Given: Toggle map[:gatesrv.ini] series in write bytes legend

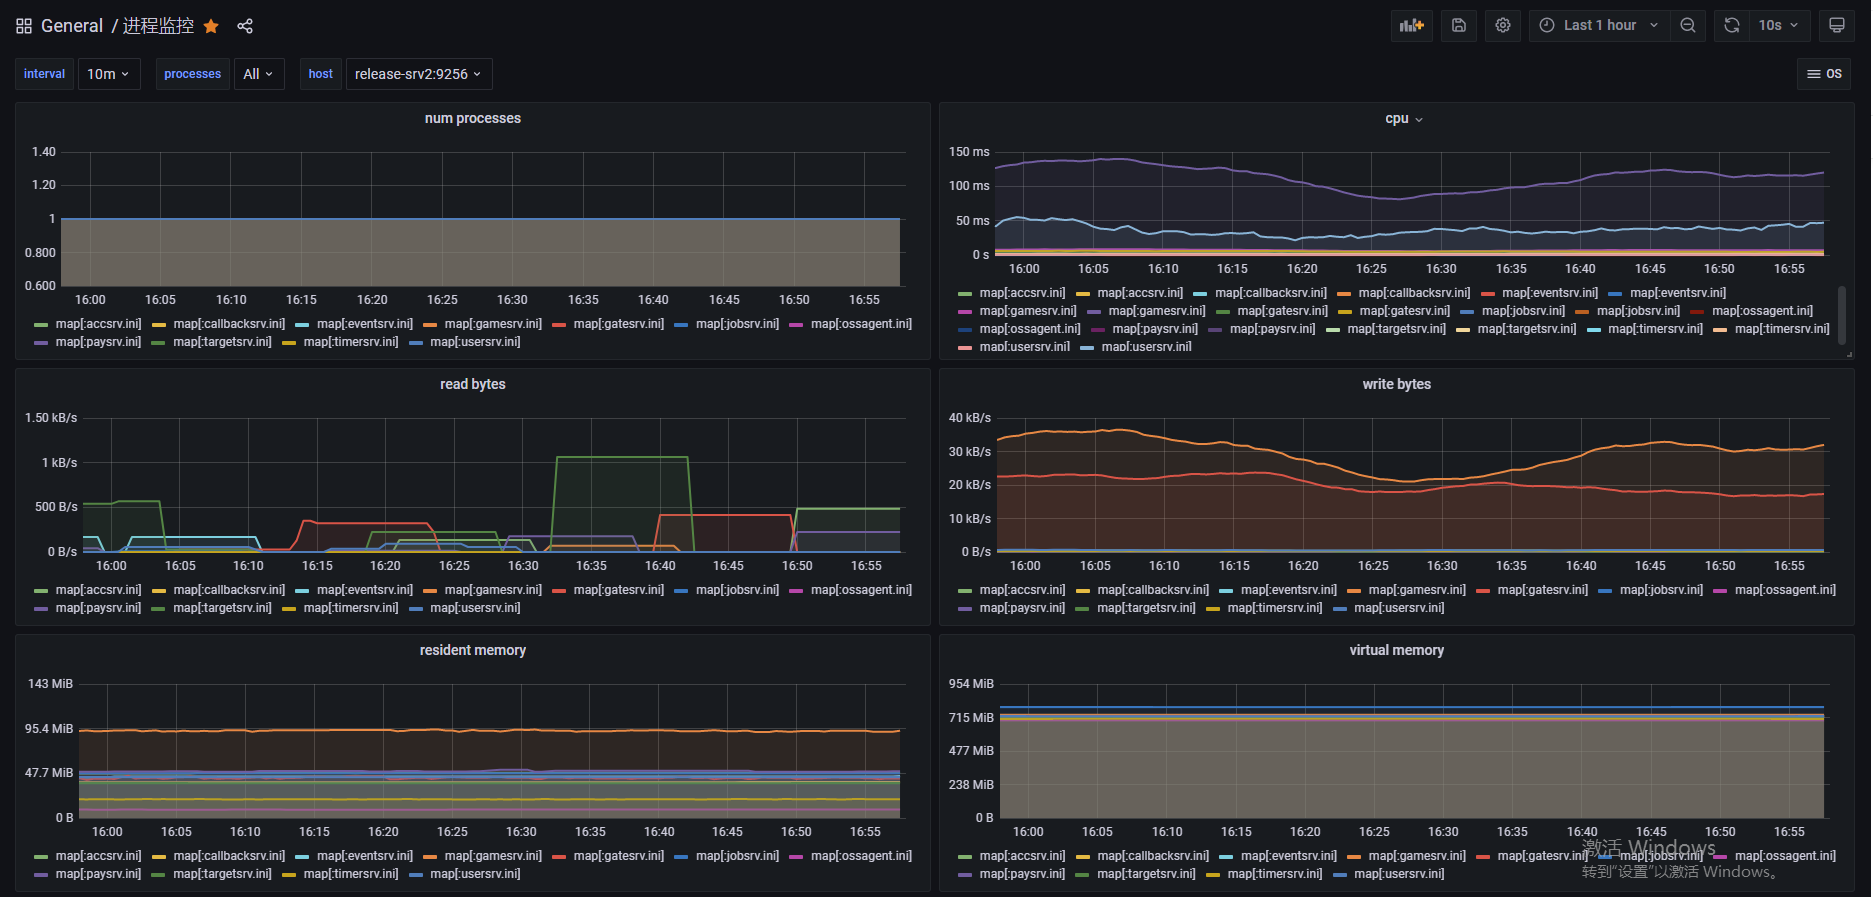Looking at the screenshot, I should point(1542,590).
